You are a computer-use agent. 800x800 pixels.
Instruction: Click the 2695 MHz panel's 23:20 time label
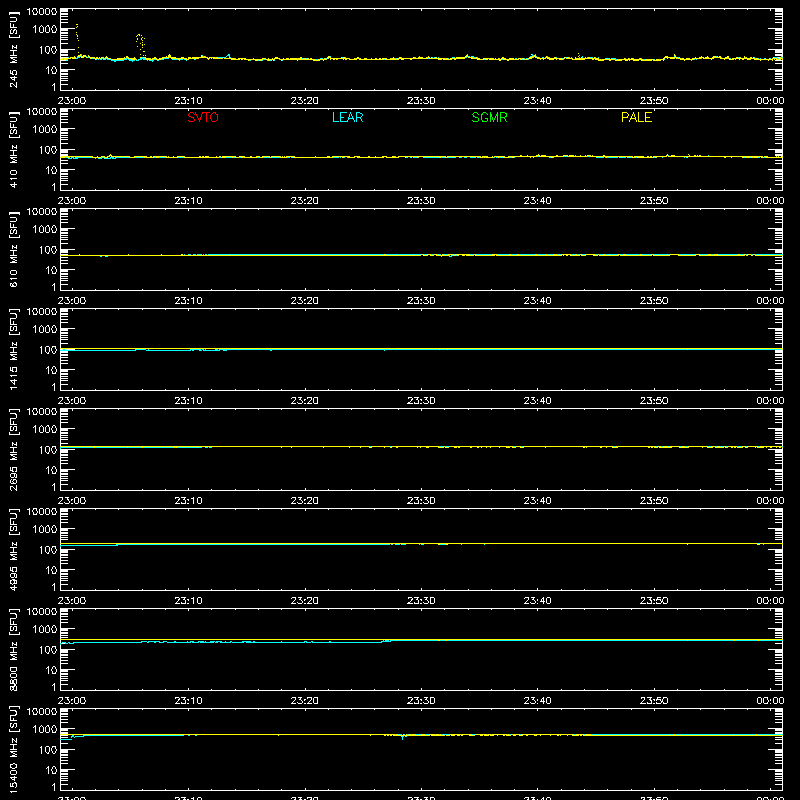tap(305, 501)
